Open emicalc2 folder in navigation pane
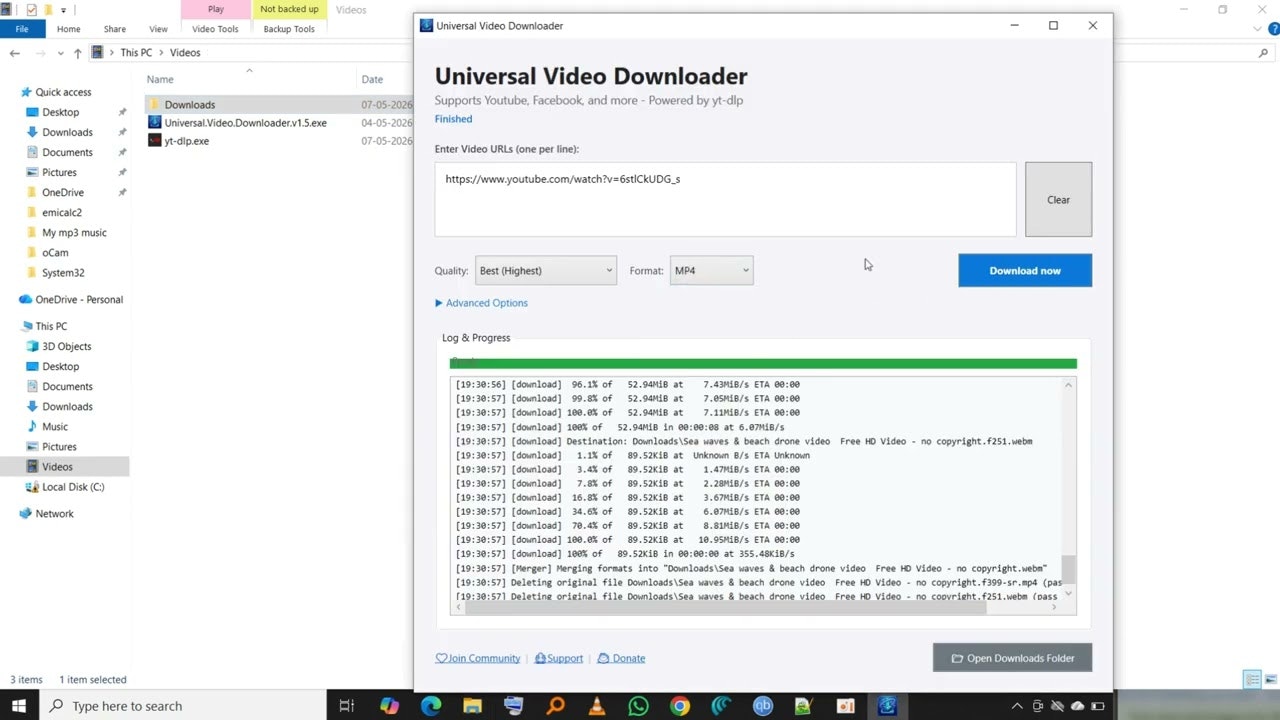 (x=62, y=212)
